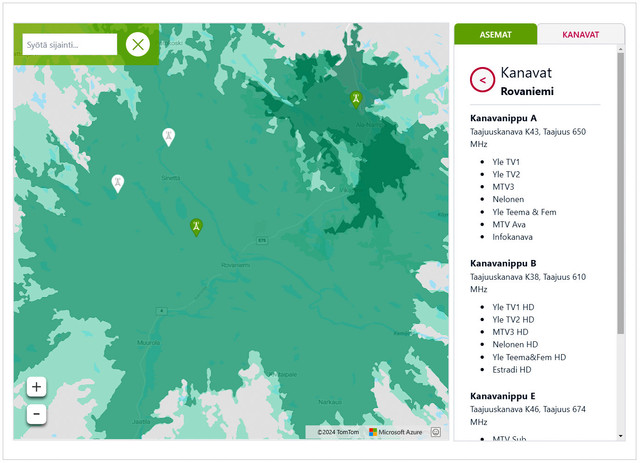
Task: Click the Muurola label on the map
Action: pyautogui.click(x=148, y=343)
